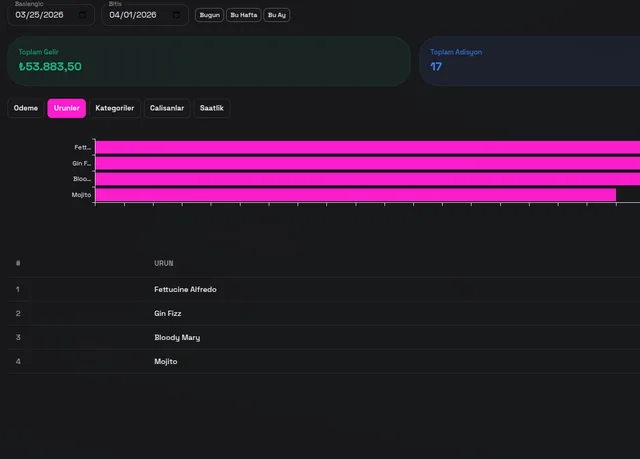640x459 pixels.
Task: Switch to the Kategoriler tab
Action: coord(115,108)
